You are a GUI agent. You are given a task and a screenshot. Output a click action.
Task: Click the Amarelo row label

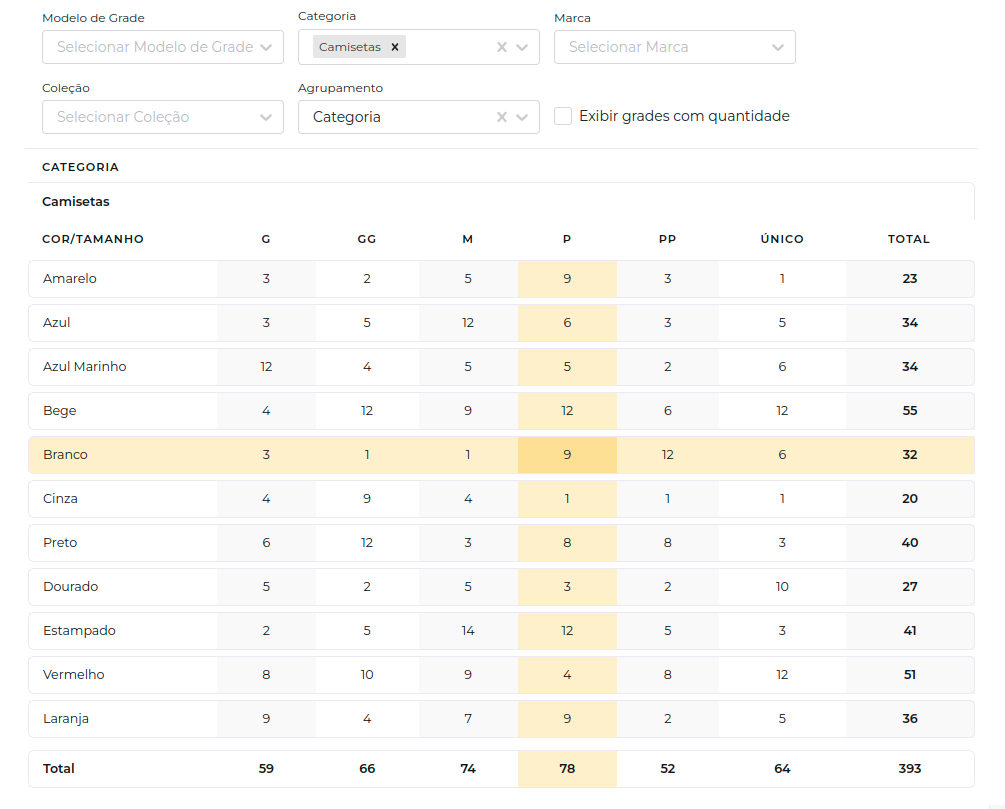70,279
